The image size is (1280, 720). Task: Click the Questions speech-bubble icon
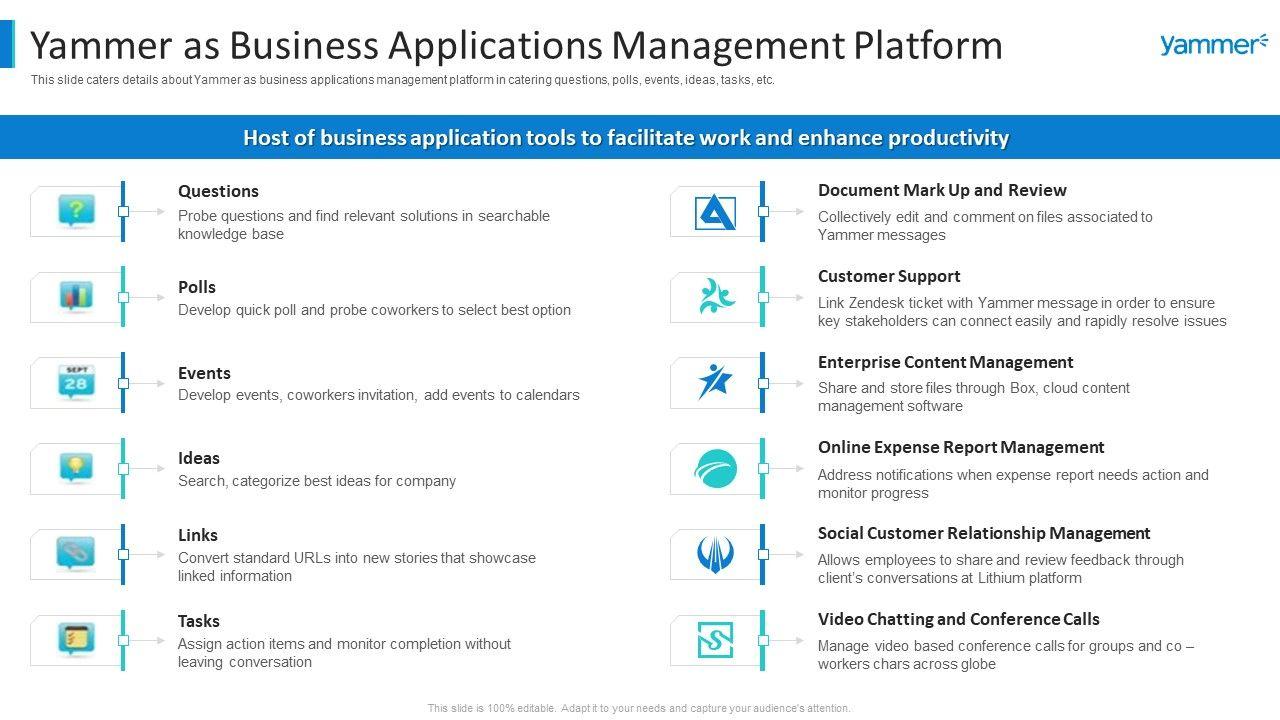[x=76, y=211]
